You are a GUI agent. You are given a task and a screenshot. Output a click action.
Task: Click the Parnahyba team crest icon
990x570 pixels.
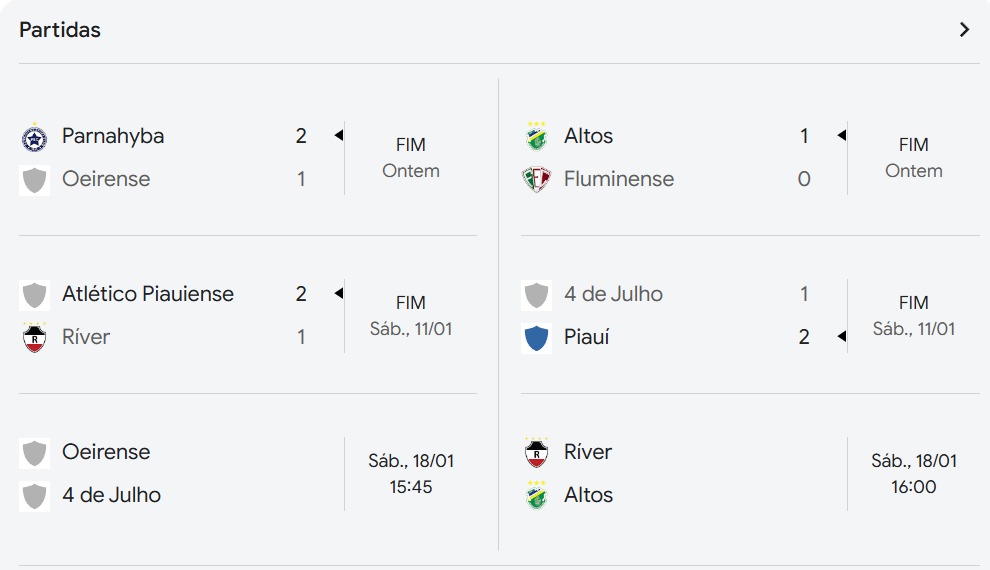pyautogui.click(x=34, y=138)
